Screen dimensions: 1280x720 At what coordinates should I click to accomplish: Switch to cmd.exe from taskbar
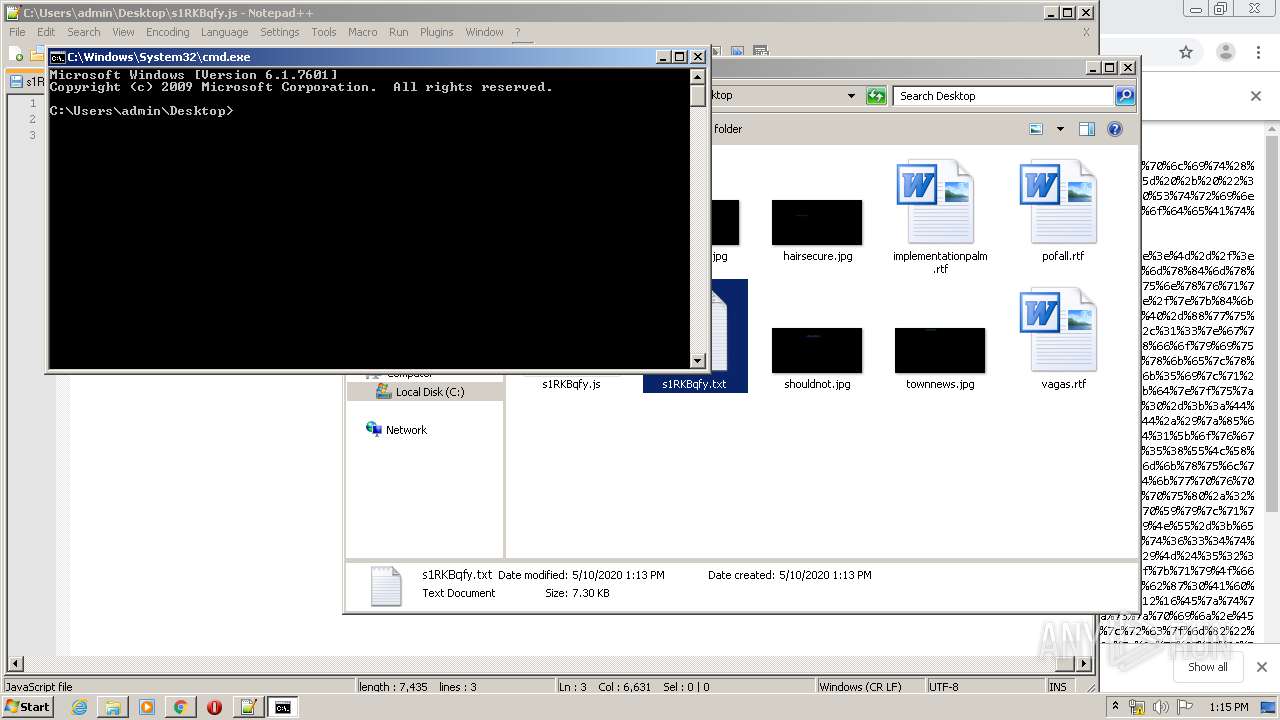pos(283,707)
